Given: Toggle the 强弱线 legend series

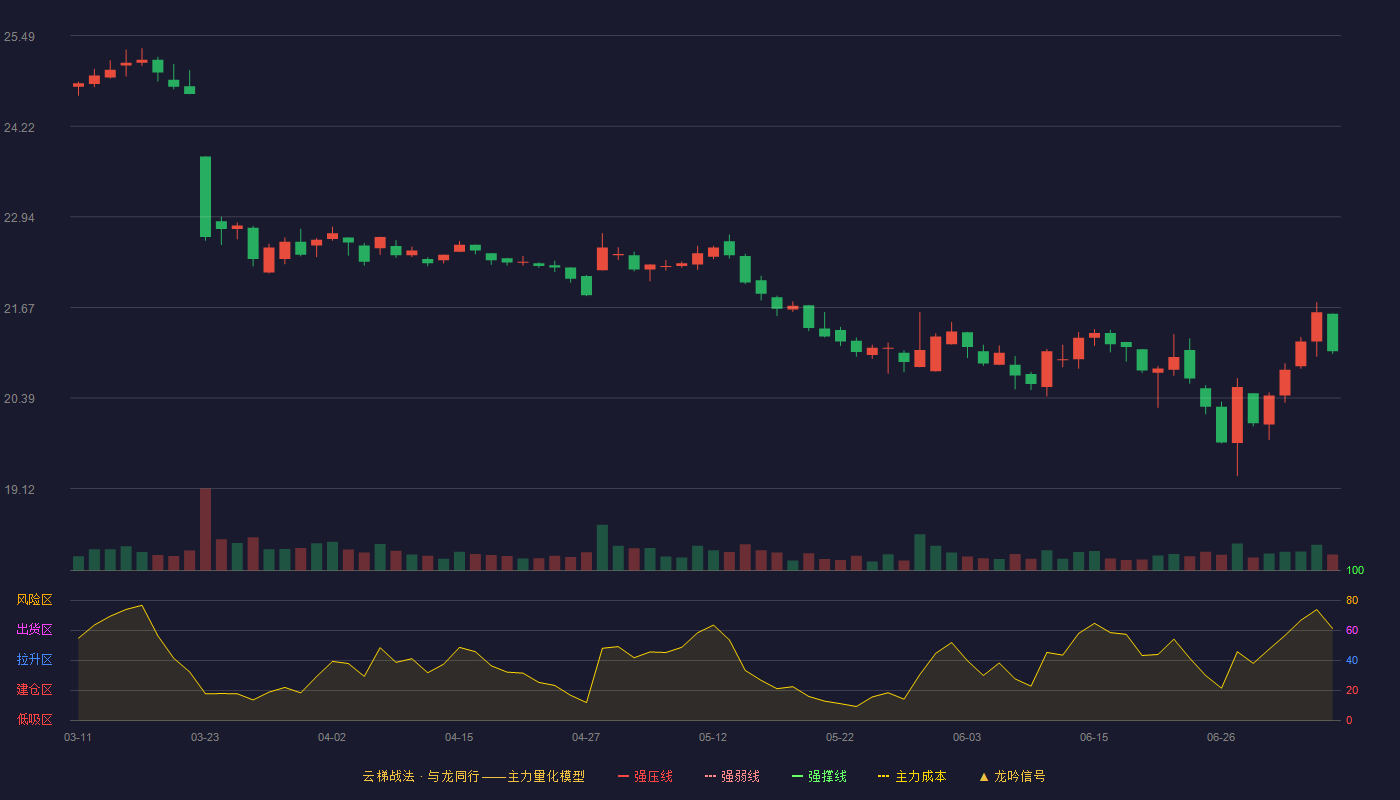Looking at the screenshot, I should (732, 776).
